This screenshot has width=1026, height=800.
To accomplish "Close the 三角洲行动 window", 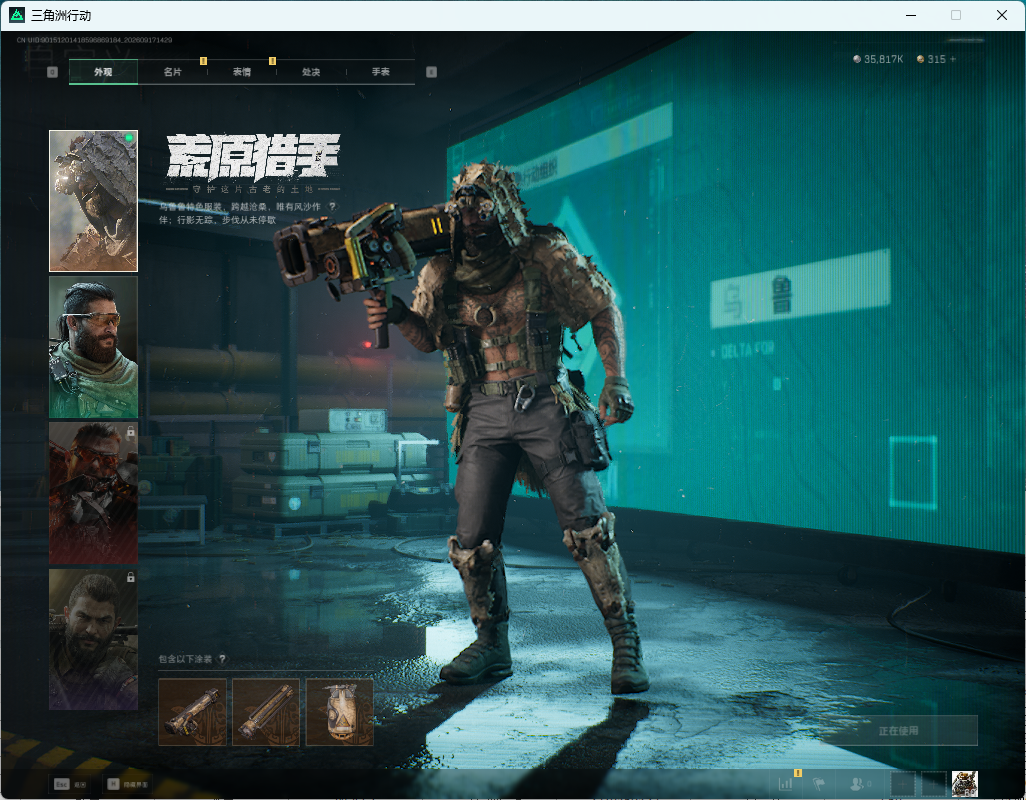I will coord(1001,15).
